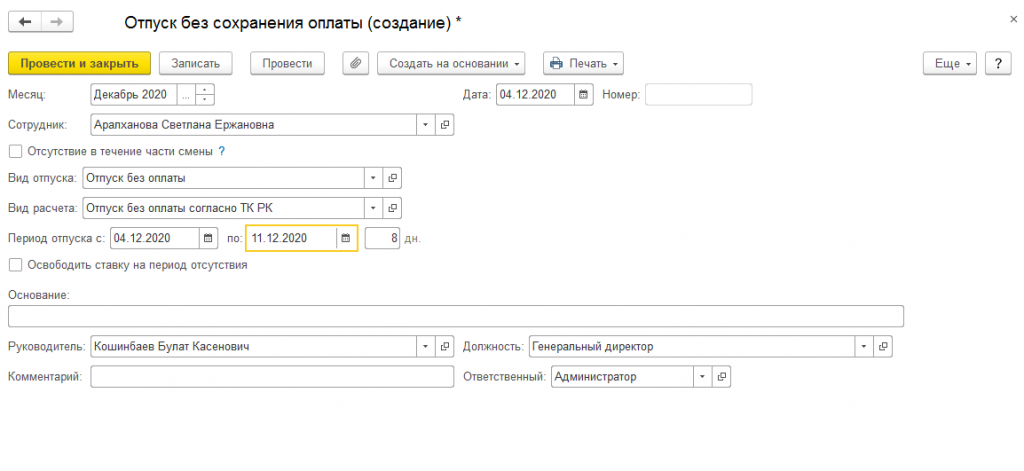This screenshot has height=471, width=1024.
Task: Click Провести и закрыть button
Action: (79, 63)
